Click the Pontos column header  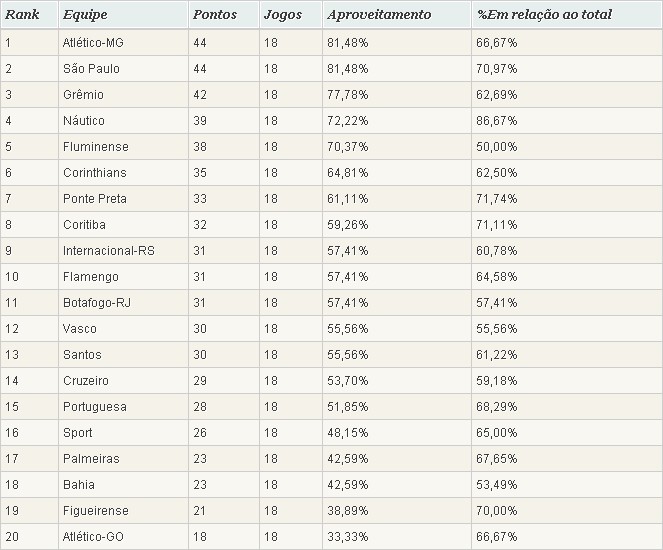tap(214, 15)
